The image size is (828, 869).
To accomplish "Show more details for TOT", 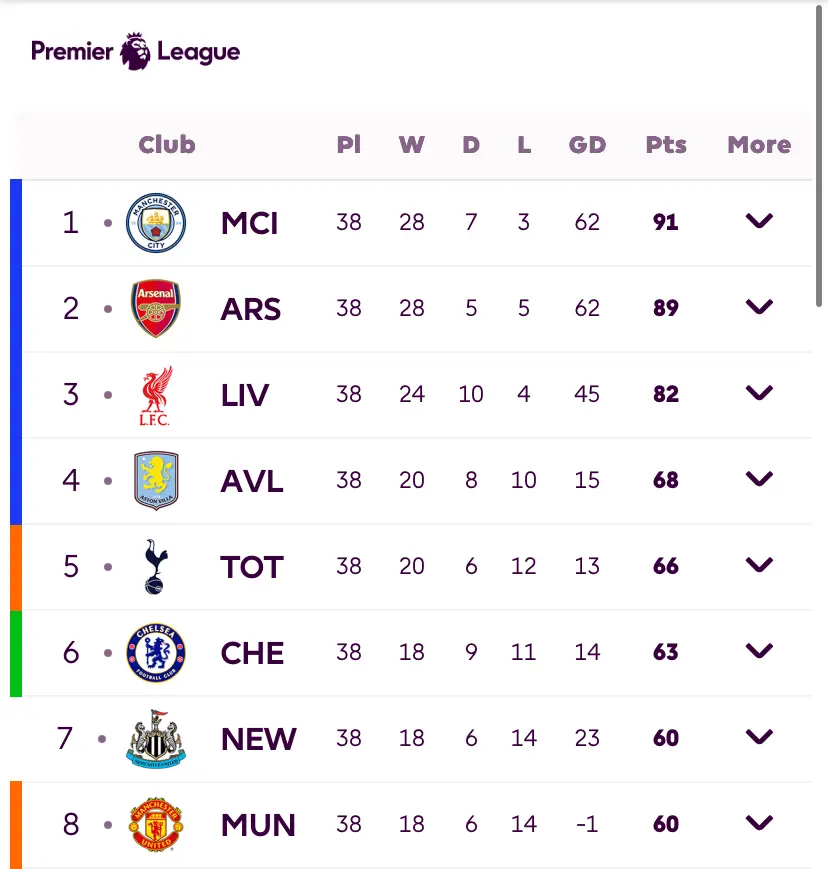I will click(x=759, y=564).
